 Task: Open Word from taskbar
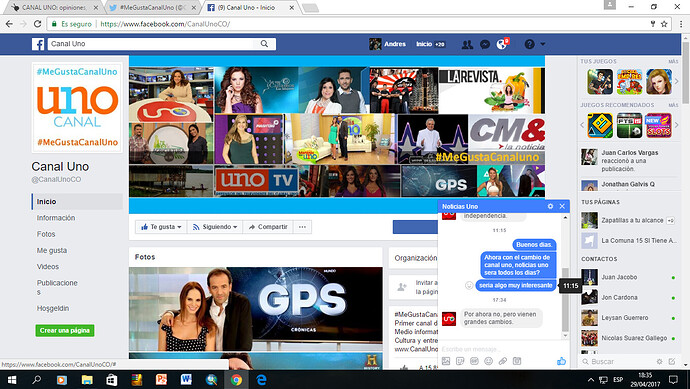[187, 379]
